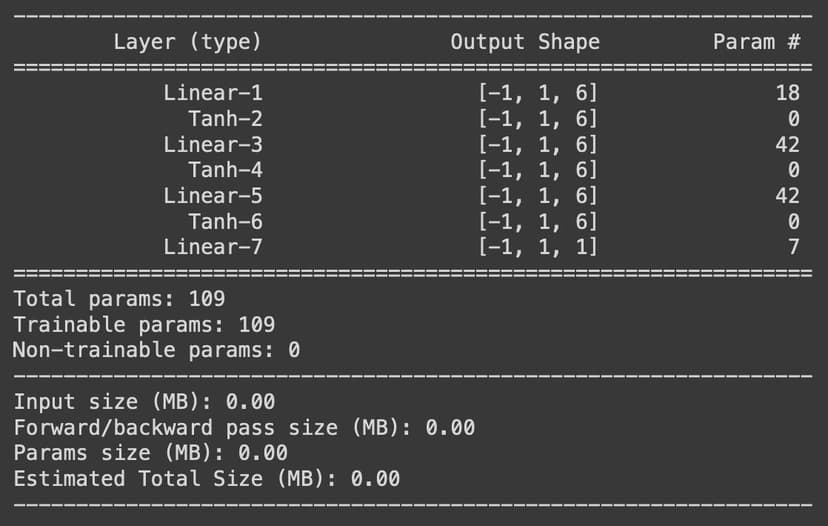Click the Tanh-4 layer name
The height and width of the screenshot is (526, 828).
tap(225, 170)
